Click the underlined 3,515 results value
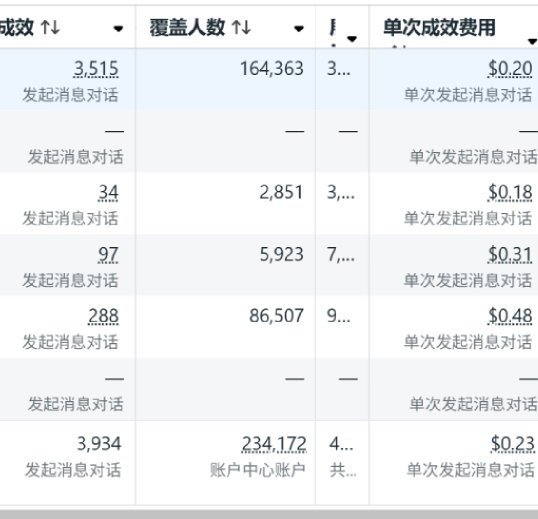The height and width of the screenshot is (519, 538). (96, 69)
